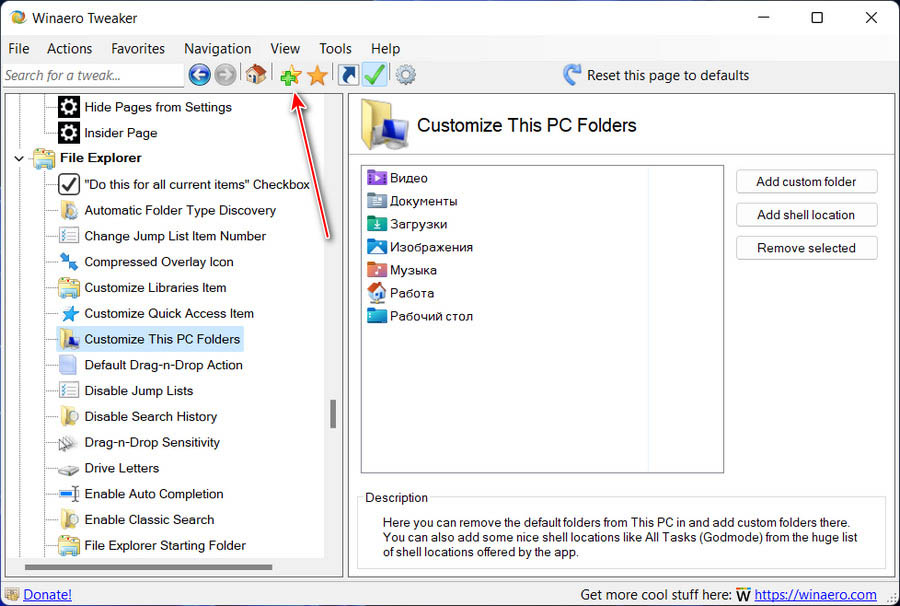Collapse the File Explorer tree category
This screenshot has width=900, height=606.
(x=19, y=158)
